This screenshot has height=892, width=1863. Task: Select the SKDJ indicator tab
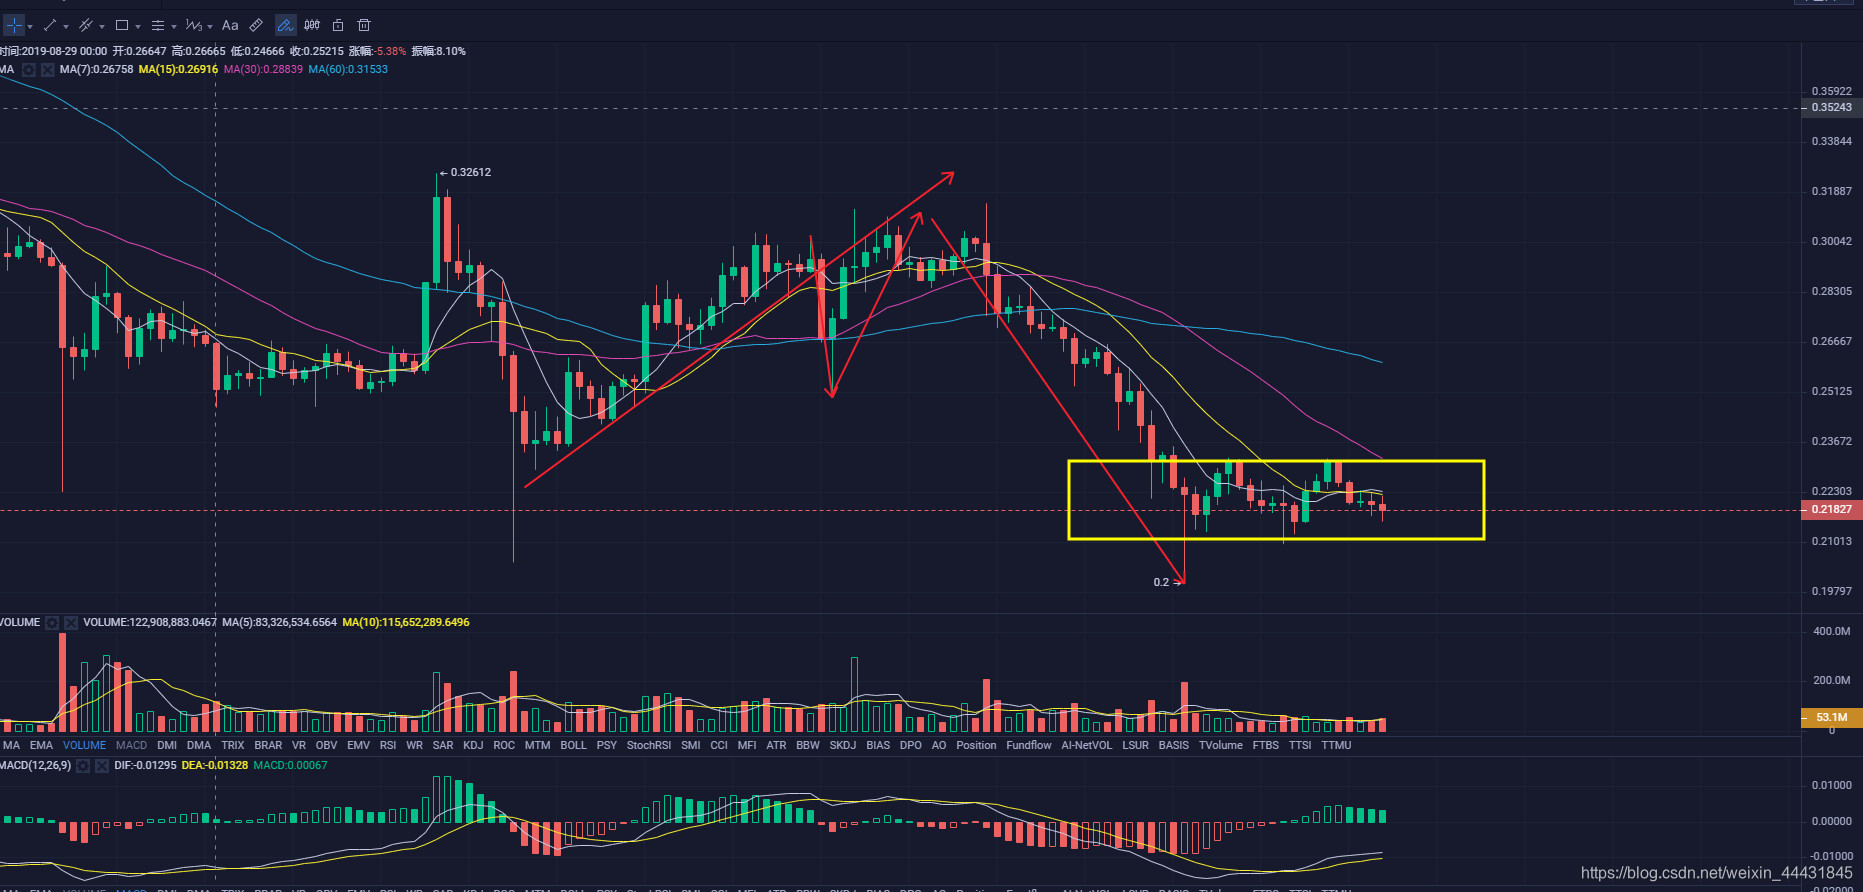pyautogui.click(x=842, y=745)
